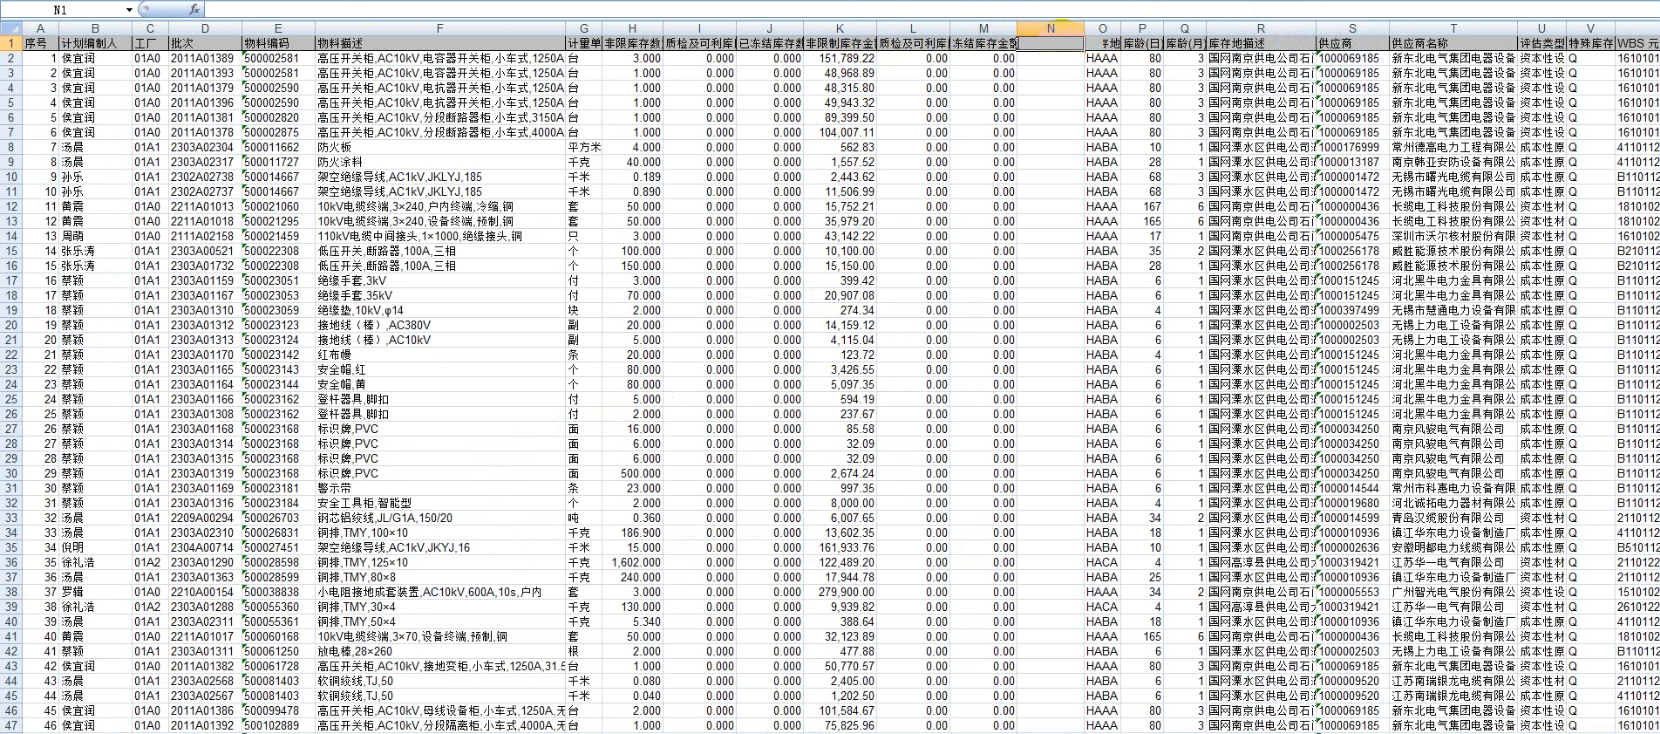
Task: Click inside the formula bar input area
Action: click(x=900, y=9)
